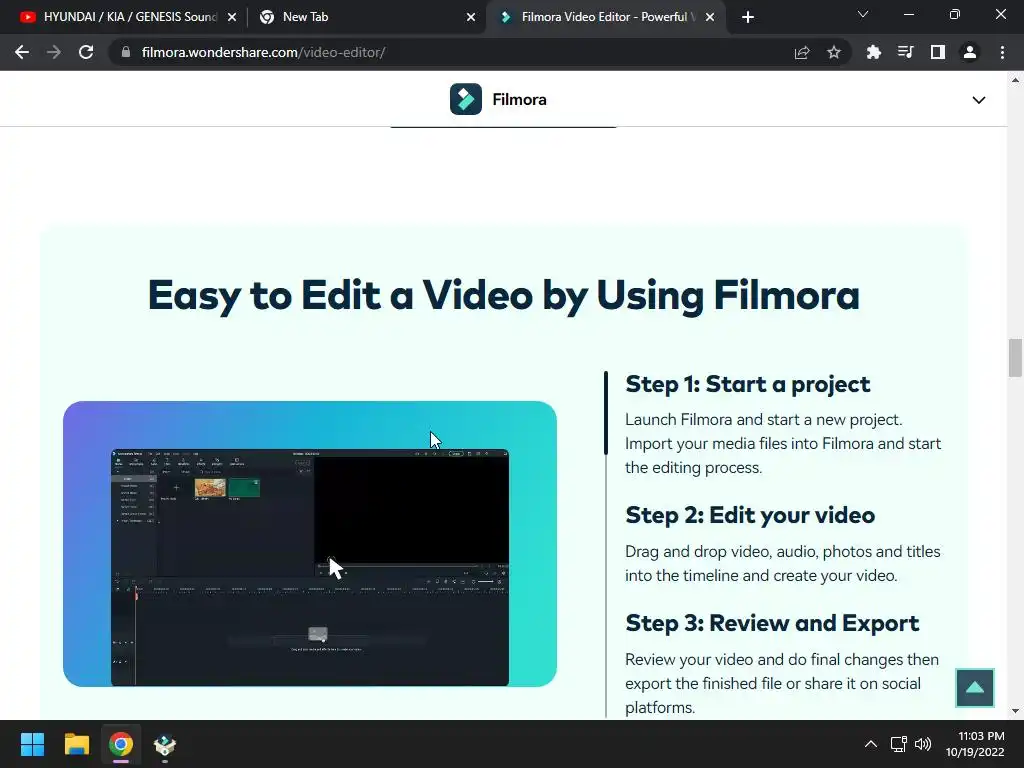The height and width of the screenshot is (768, 1024).
Task: Switch to the New Tab tab
Action: (366, 17)
